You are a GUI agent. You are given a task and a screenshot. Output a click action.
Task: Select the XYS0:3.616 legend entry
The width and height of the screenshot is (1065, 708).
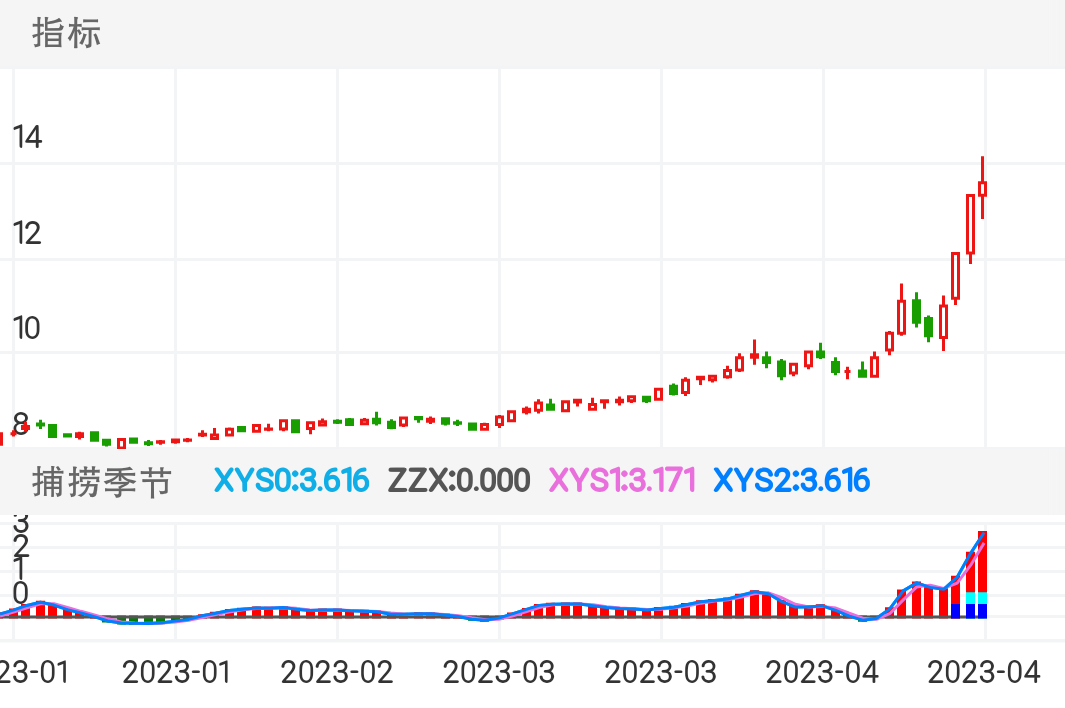pos(291,481)
